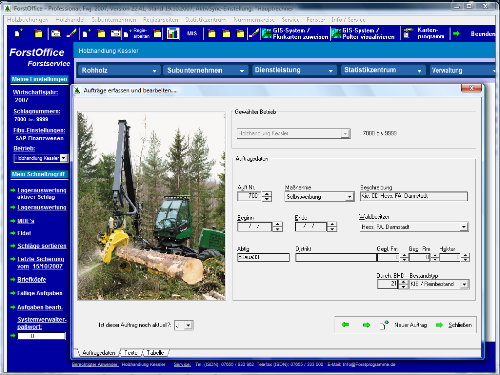Click green arrow beside Fidel
This screenshot has width=500, height=375.
click(x=13, y=233)
